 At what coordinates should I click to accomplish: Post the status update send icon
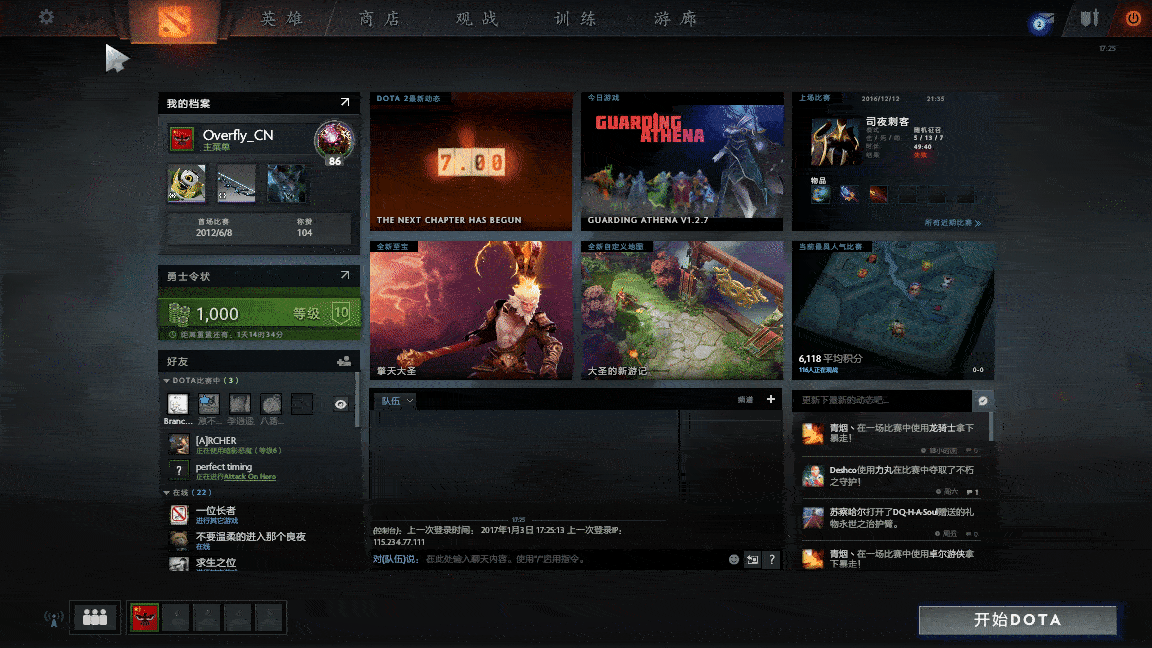[983, 400]
